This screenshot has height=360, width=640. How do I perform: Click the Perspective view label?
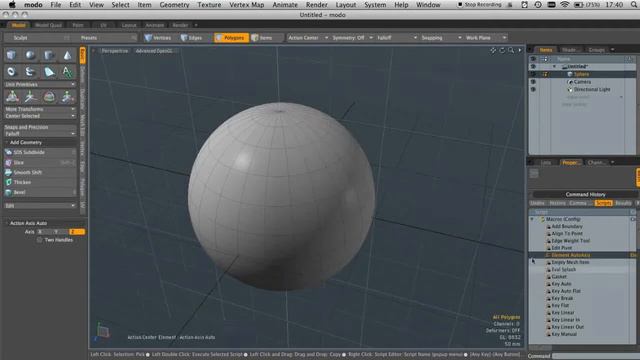click(115, 51)
